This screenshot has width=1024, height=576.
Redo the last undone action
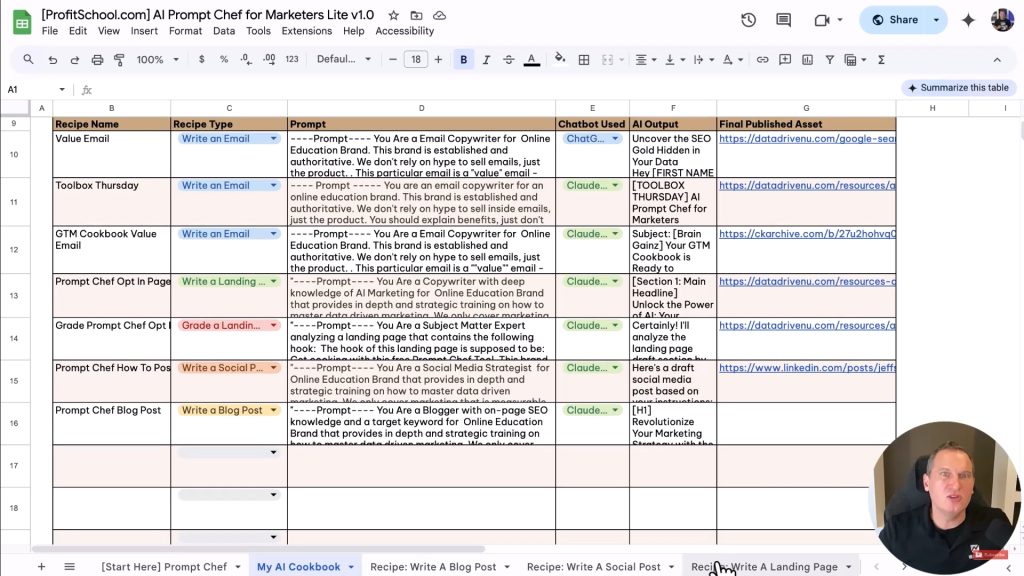(74, 59)
